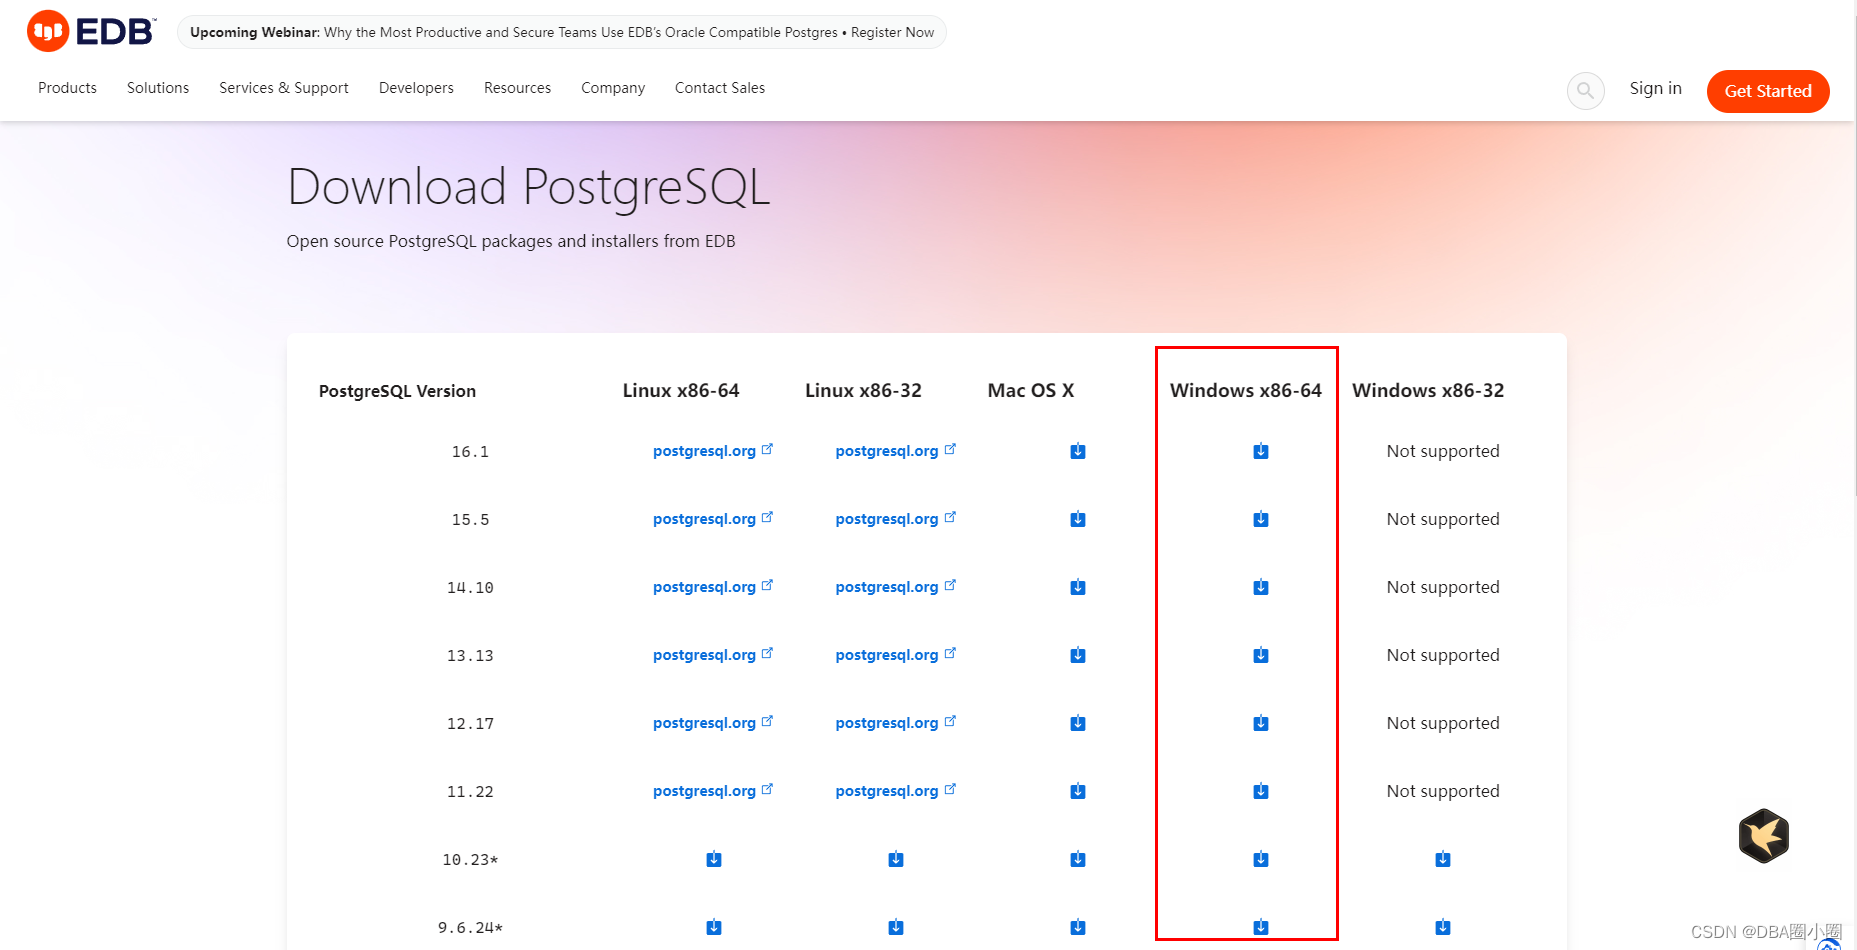Viewport: 1857px width, 950px height.
Task: Open the Company menu
Action: coord(613,88)
